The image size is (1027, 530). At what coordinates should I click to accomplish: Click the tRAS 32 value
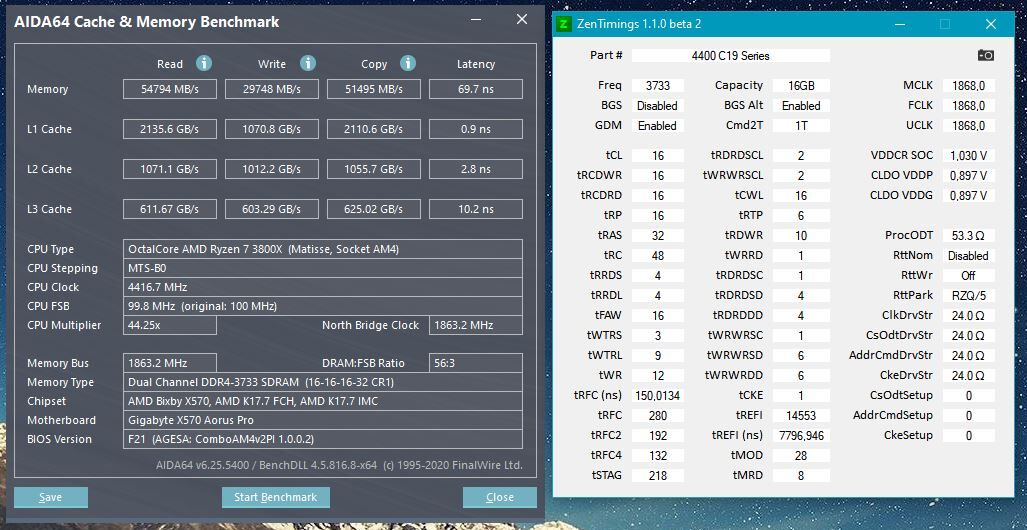pyautogui.click(x=658, y=236)
